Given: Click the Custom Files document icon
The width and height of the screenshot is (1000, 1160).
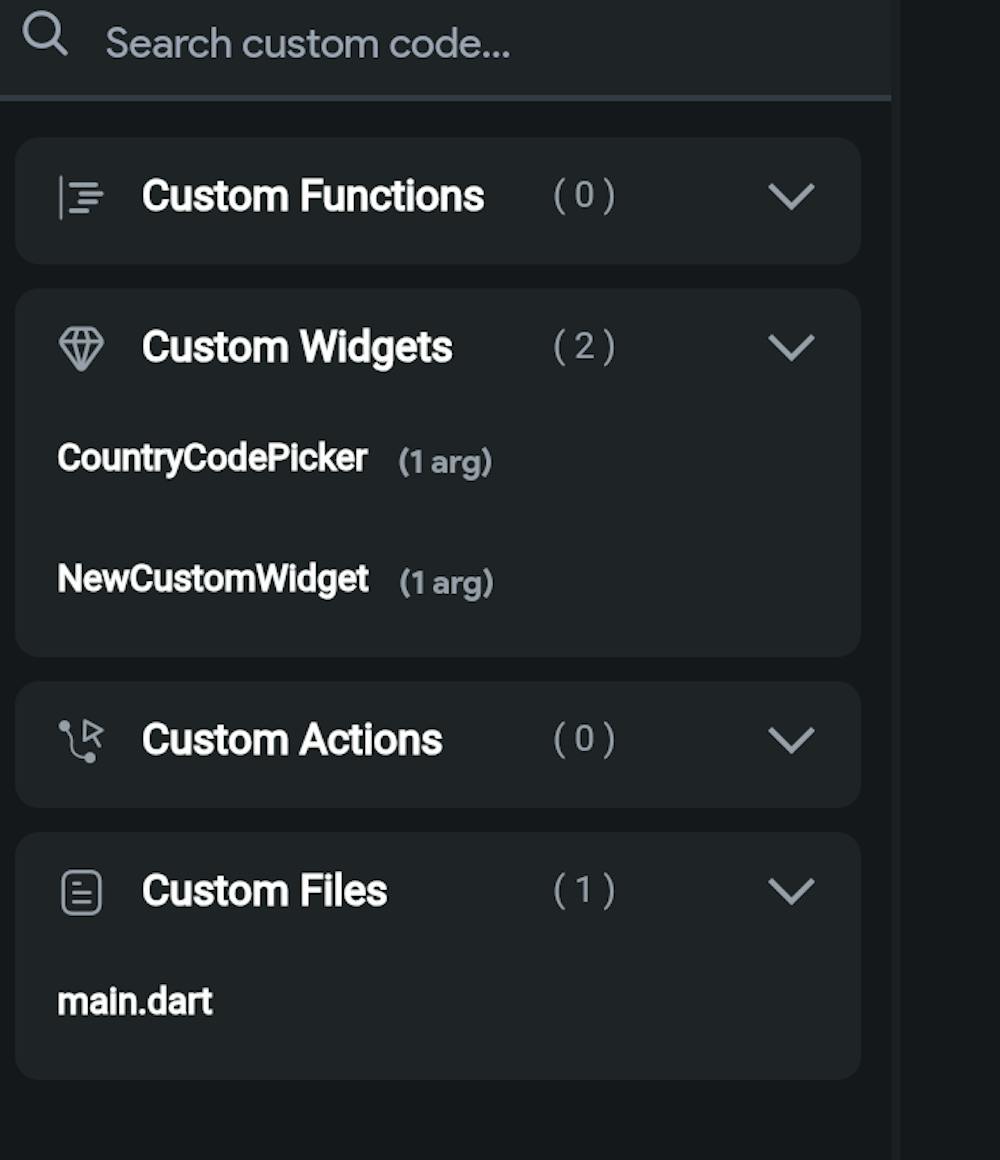Looking at the screenshot, I should 81,892.
